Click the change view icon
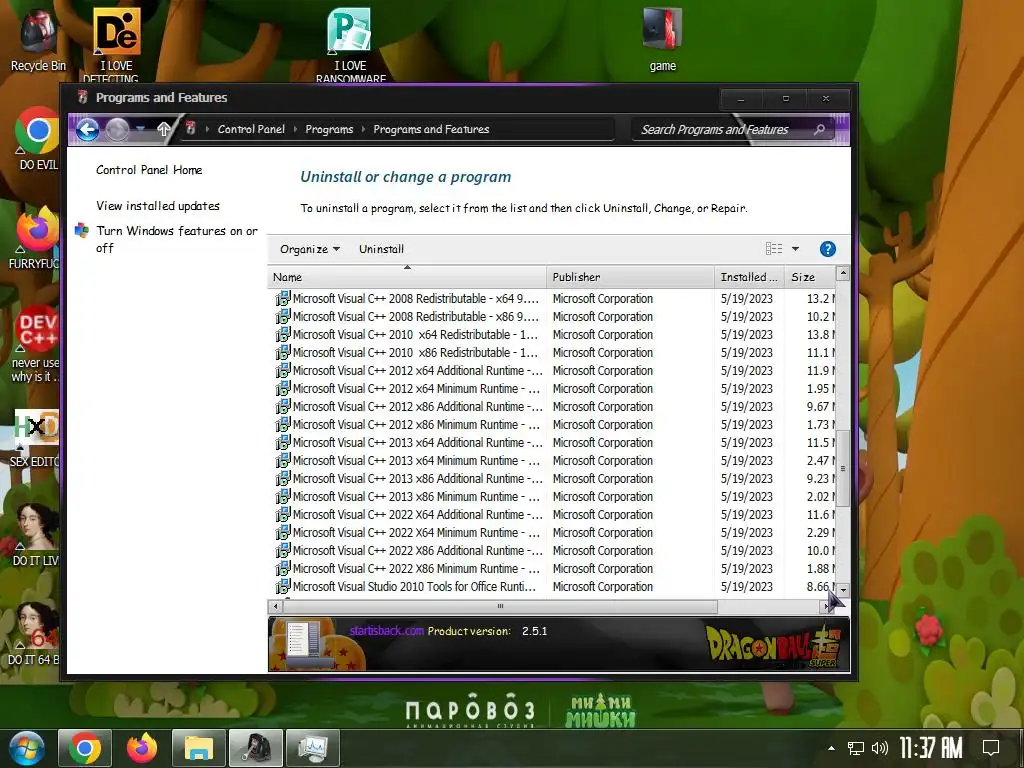Viewport: 1024px width, 768px height. [774, 249]
